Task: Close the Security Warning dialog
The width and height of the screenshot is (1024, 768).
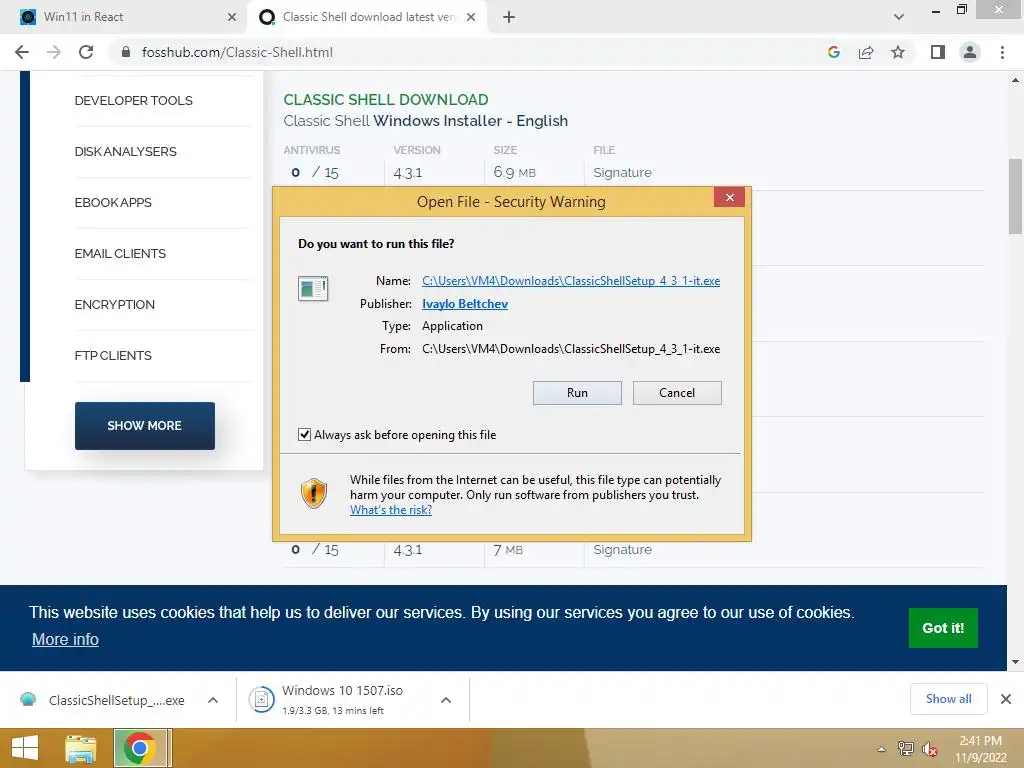Action: click(729, 197)
